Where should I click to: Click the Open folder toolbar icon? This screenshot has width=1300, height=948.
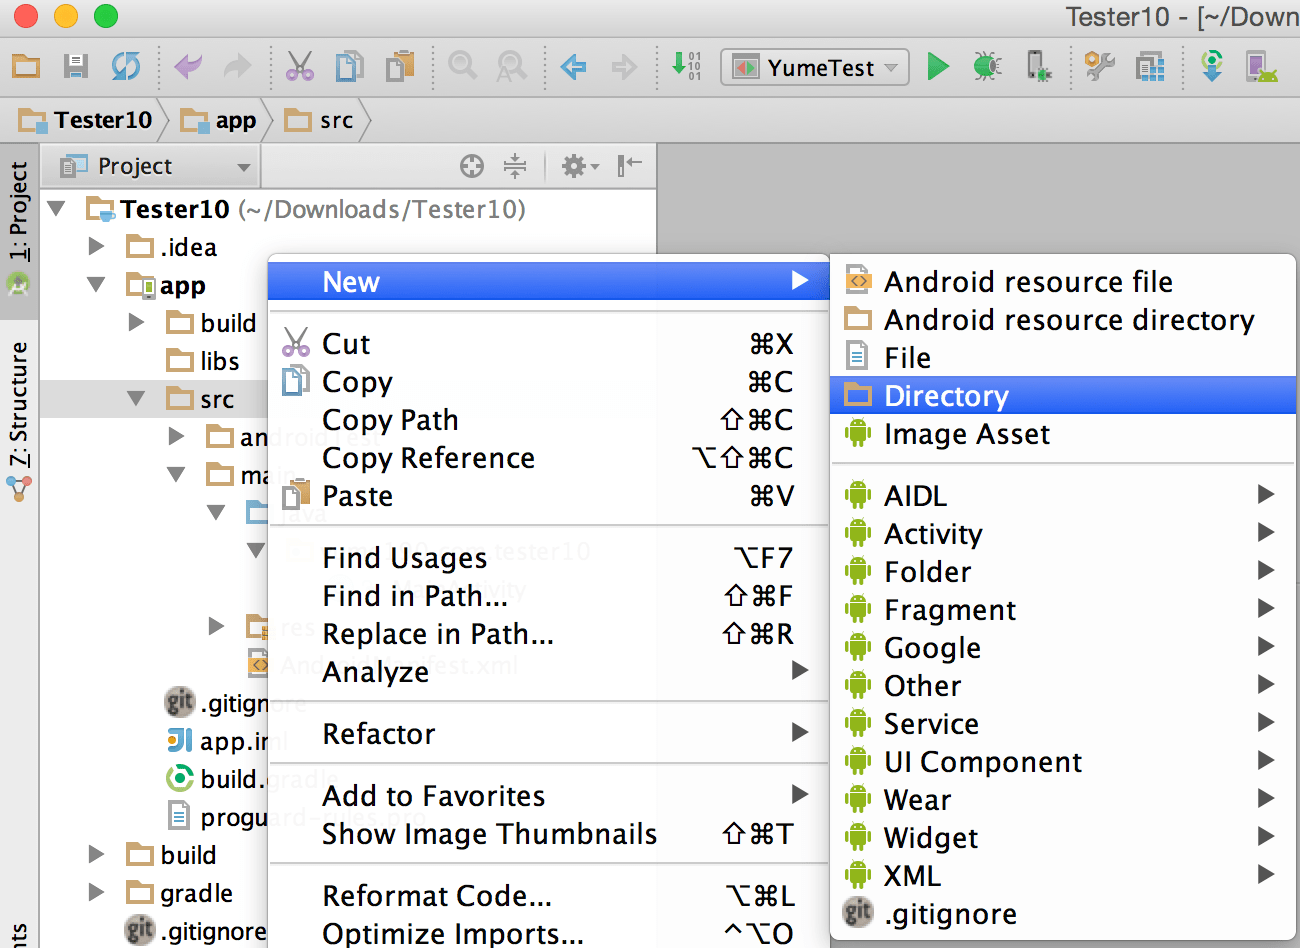tap(26, 67)
